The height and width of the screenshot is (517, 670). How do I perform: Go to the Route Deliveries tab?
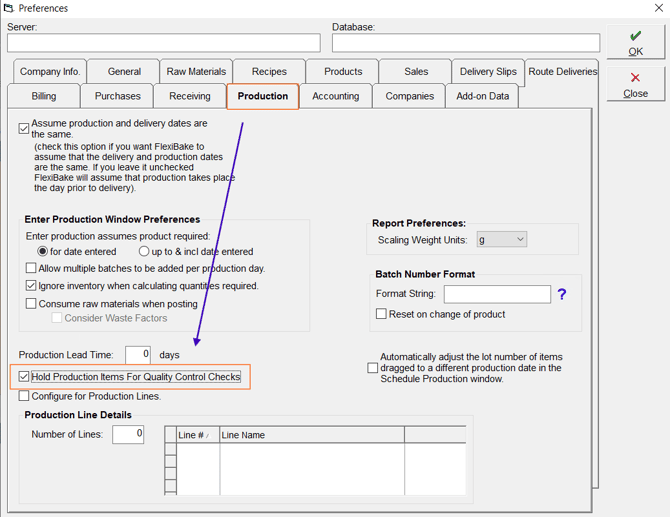coord(562,72)
